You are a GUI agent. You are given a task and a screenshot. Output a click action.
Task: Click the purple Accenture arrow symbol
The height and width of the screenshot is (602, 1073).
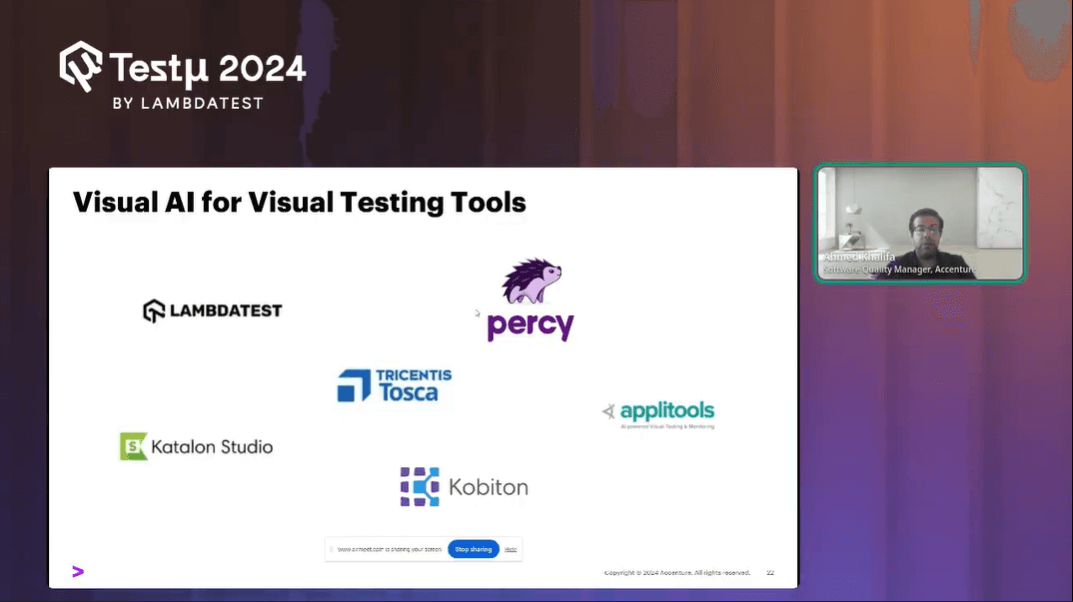77,571
